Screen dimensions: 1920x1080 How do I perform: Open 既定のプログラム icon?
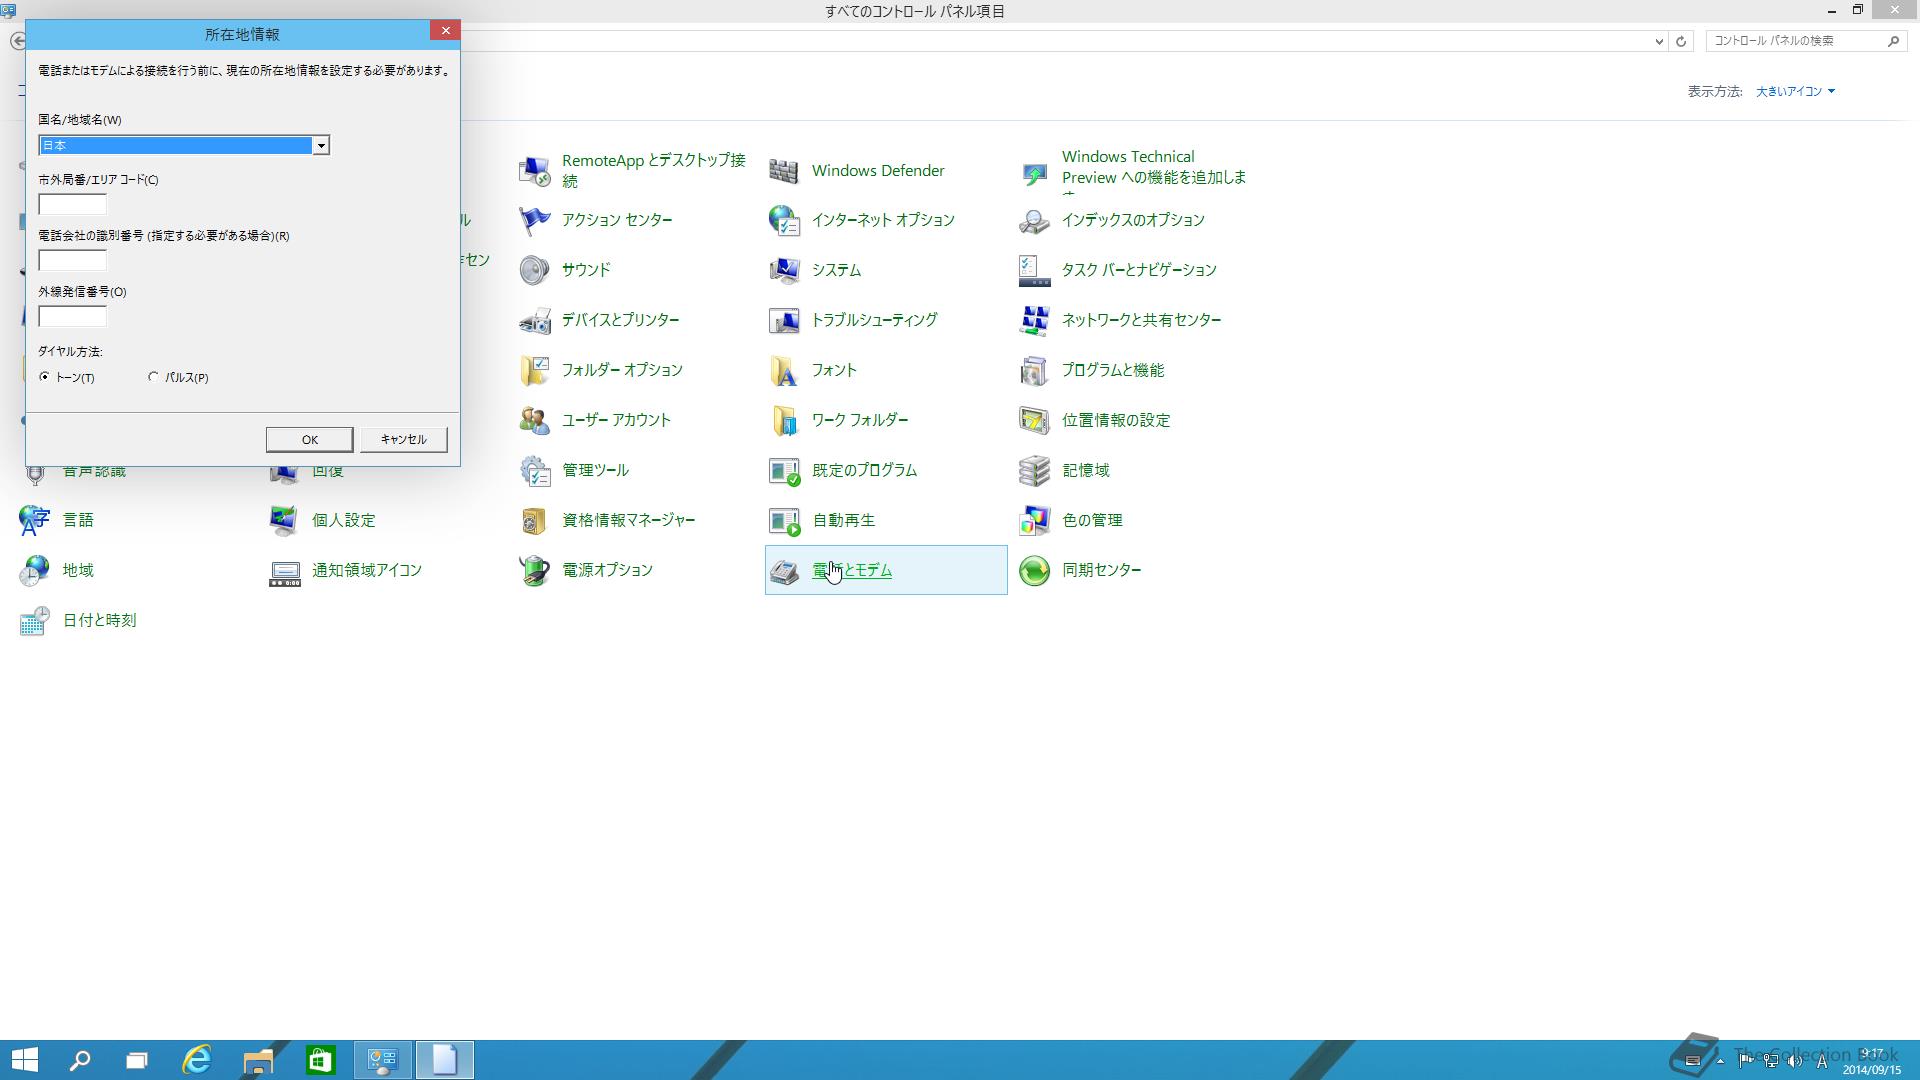[x=784, y=471]
